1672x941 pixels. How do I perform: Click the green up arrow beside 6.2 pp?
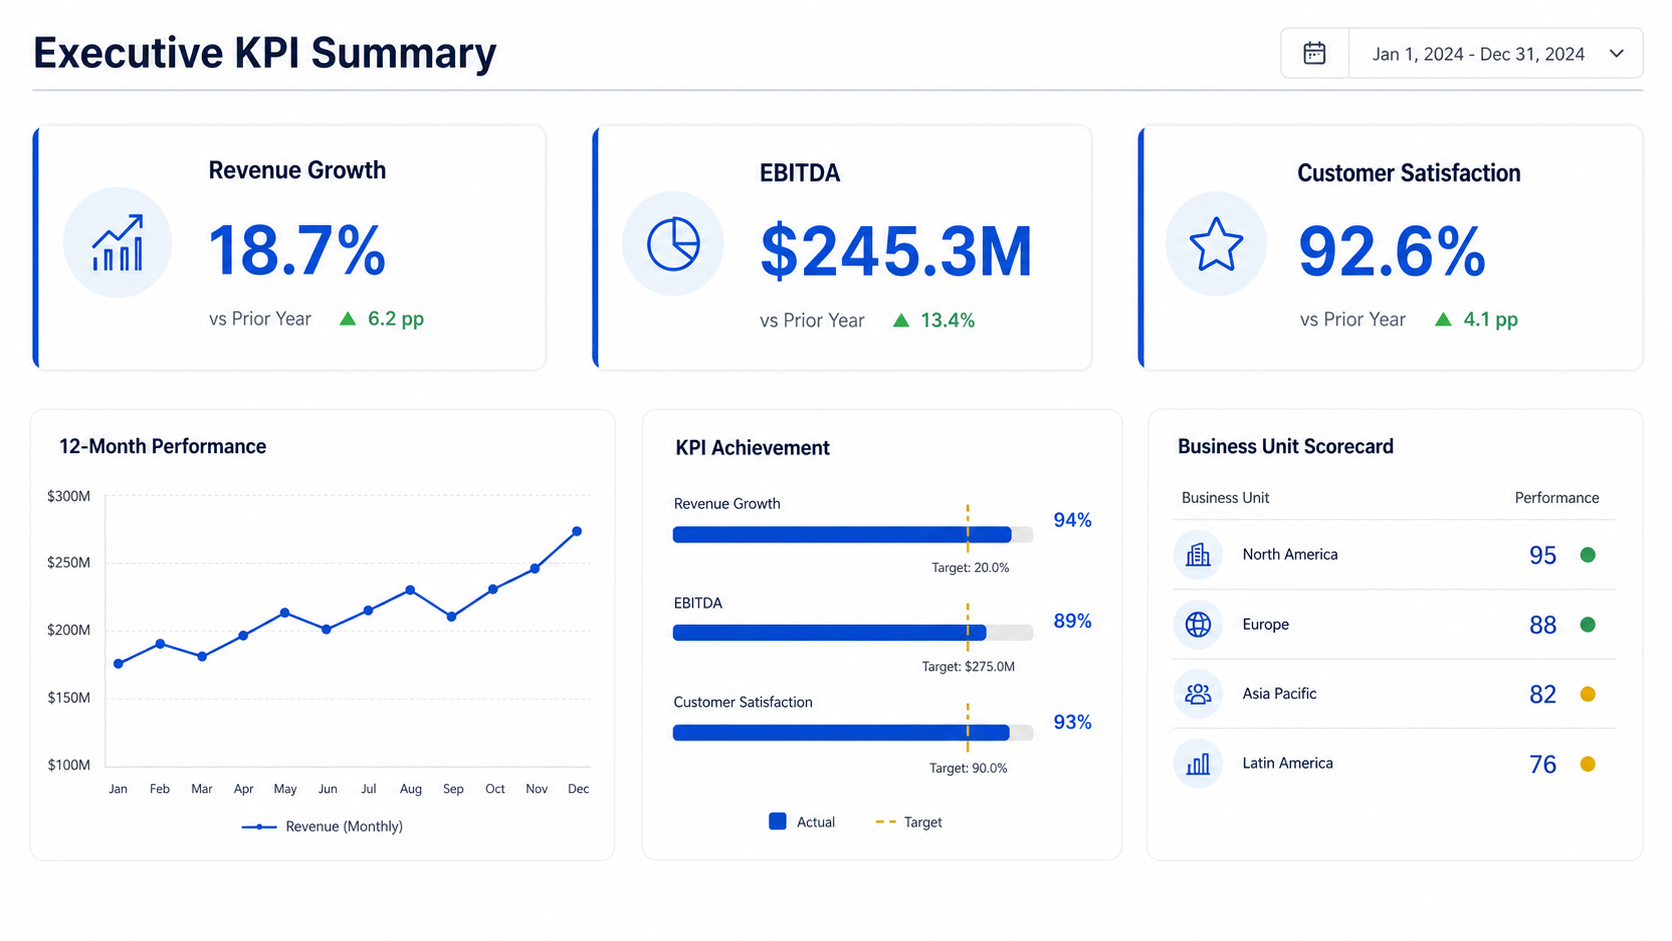coord(347,319)
